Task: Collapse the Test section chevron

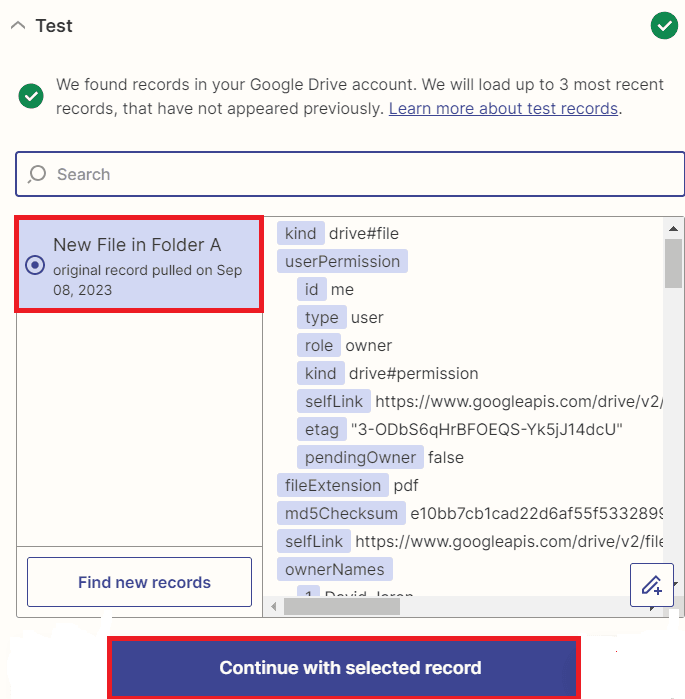Action: (x=18, y=26)
